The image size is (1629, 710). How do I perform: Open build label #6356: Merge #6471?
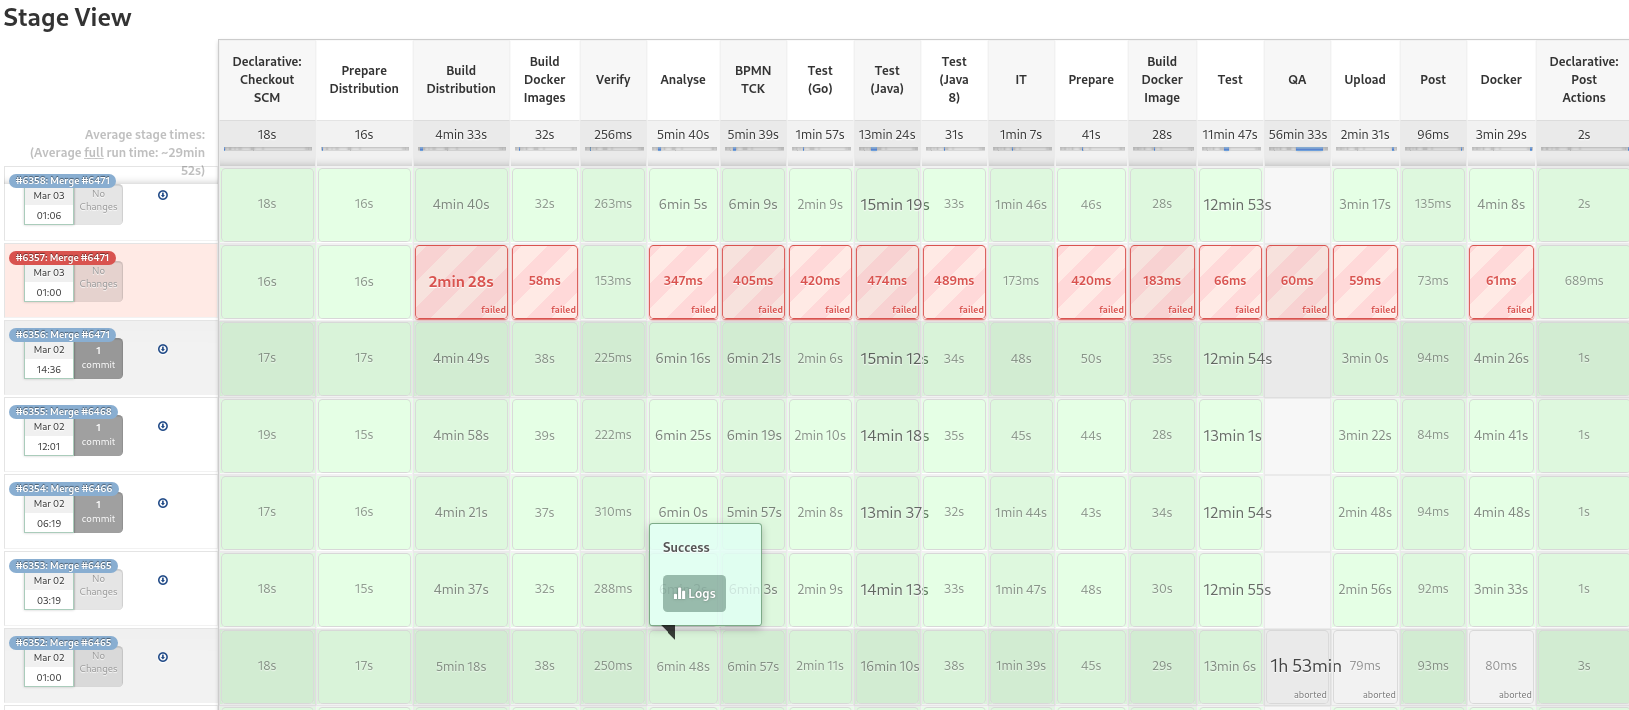[x=63, y=335]
